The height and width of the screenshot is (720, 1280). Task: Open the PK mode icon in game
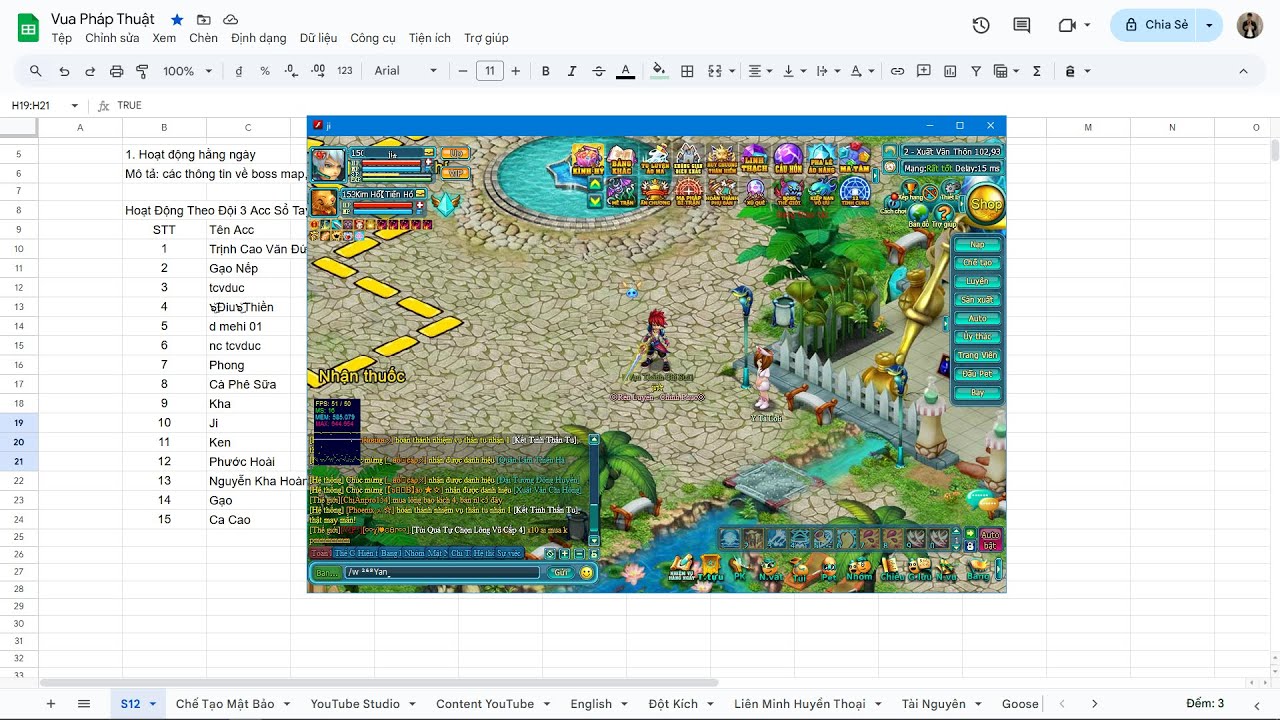740,570
